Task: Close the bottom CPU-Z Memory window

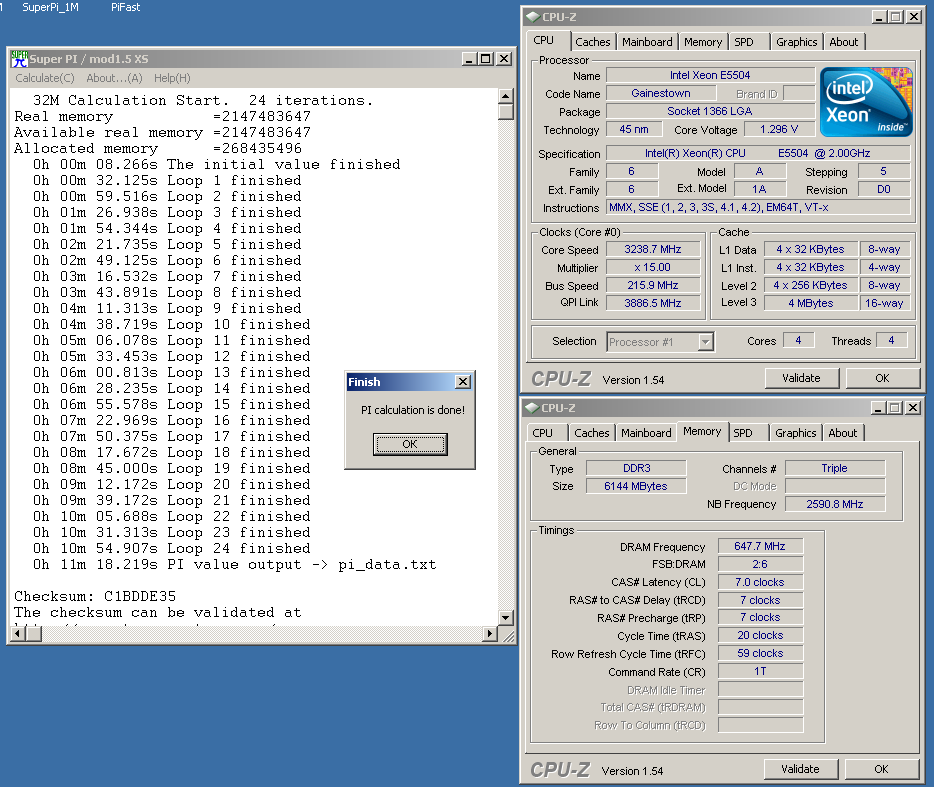Action: [913, 408]
